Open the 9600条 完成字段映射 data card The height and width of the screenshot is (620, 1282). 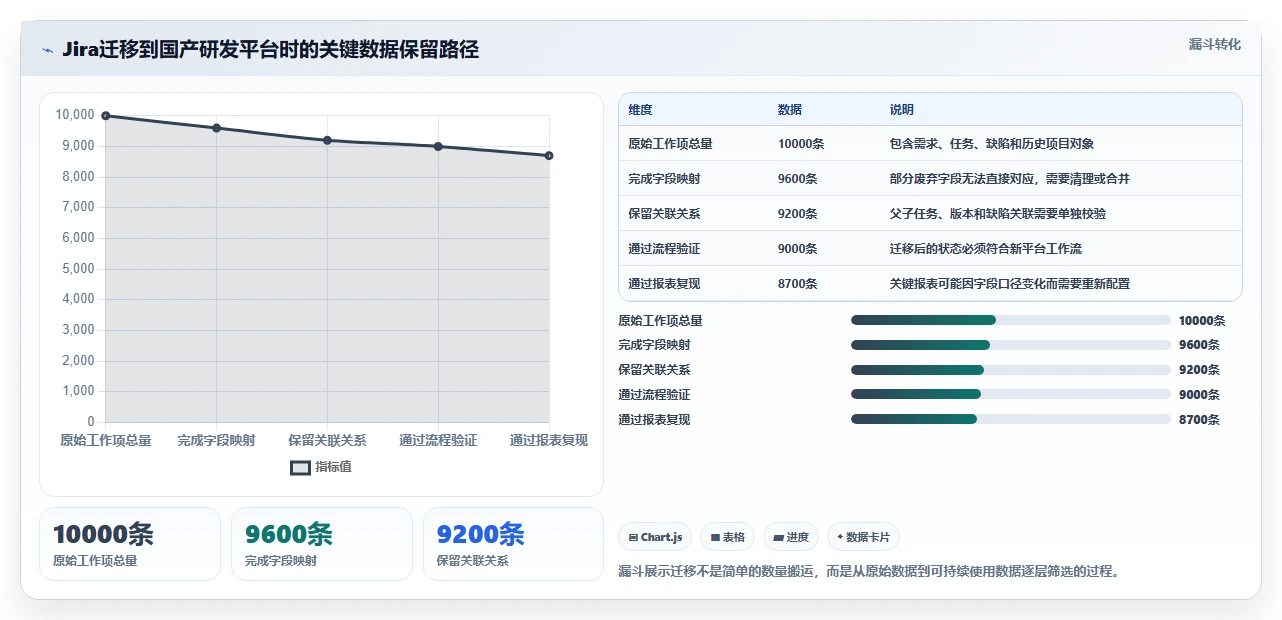[322, 544]
